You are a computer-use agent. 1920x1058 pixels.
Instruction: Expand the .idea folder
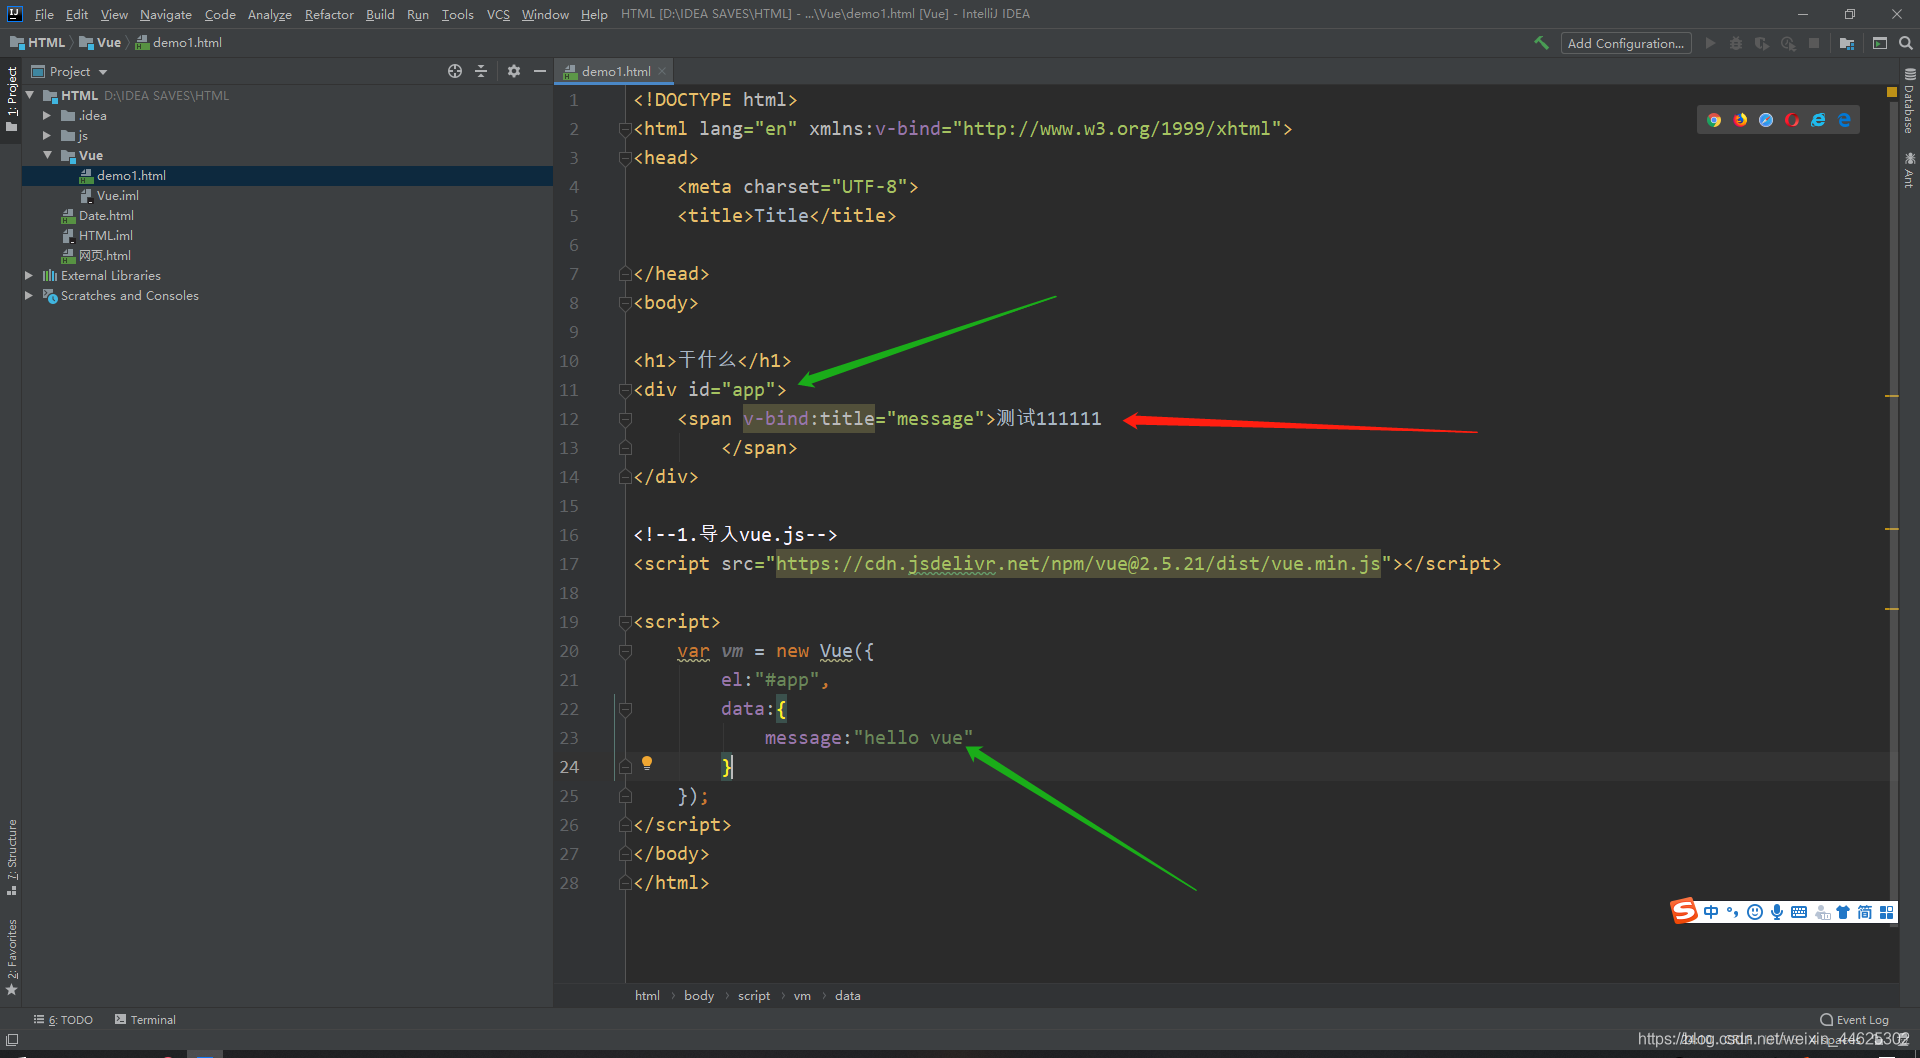pos(47,115)
